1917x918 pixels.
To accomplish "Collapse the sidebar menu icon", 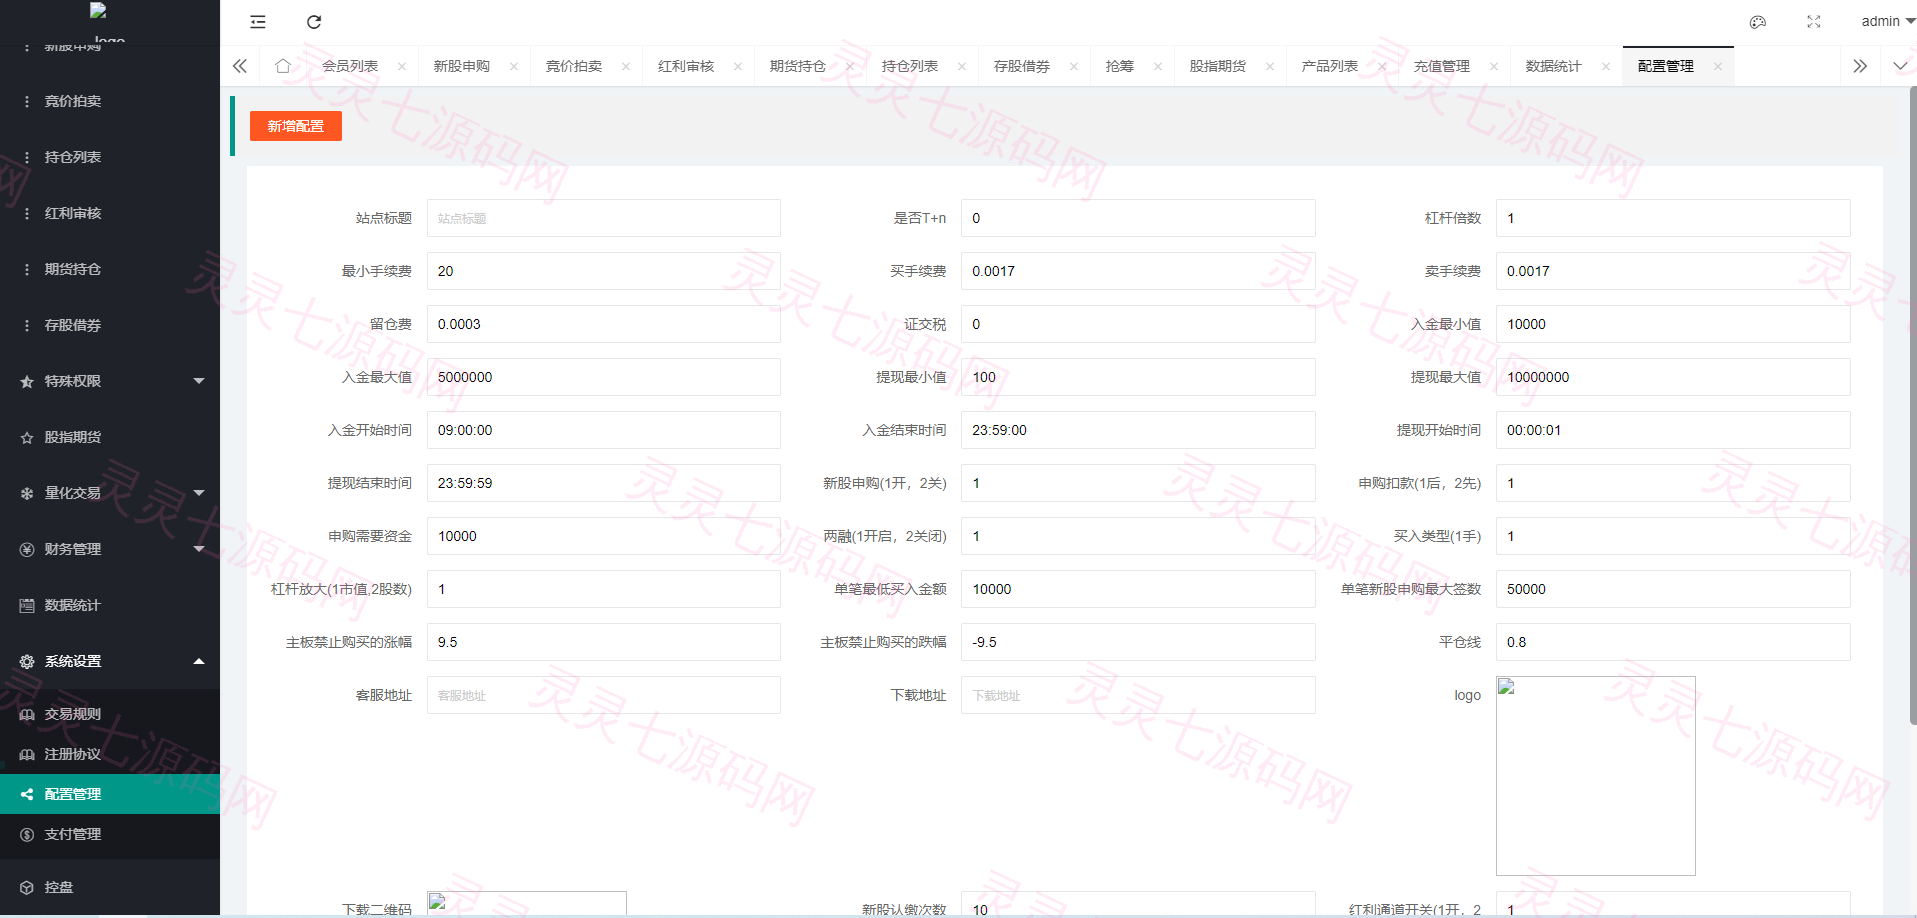I will click(258, 22).
